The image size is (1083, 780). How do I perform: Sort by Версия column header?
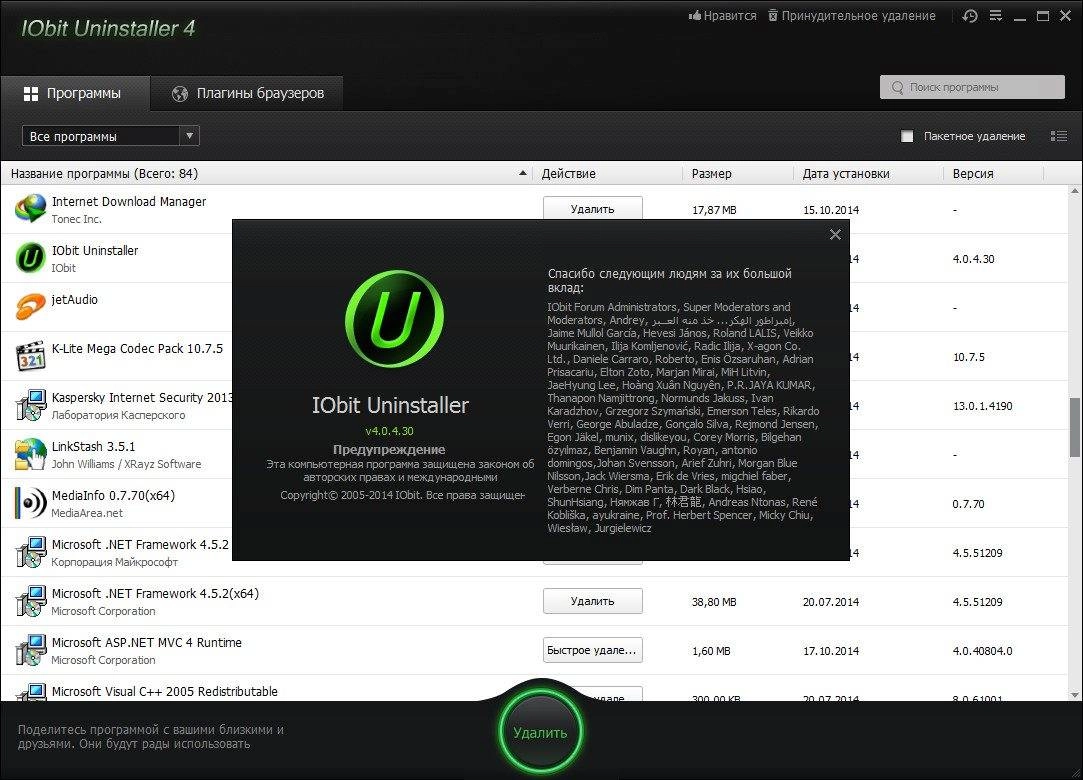click(x=994, y=173)
